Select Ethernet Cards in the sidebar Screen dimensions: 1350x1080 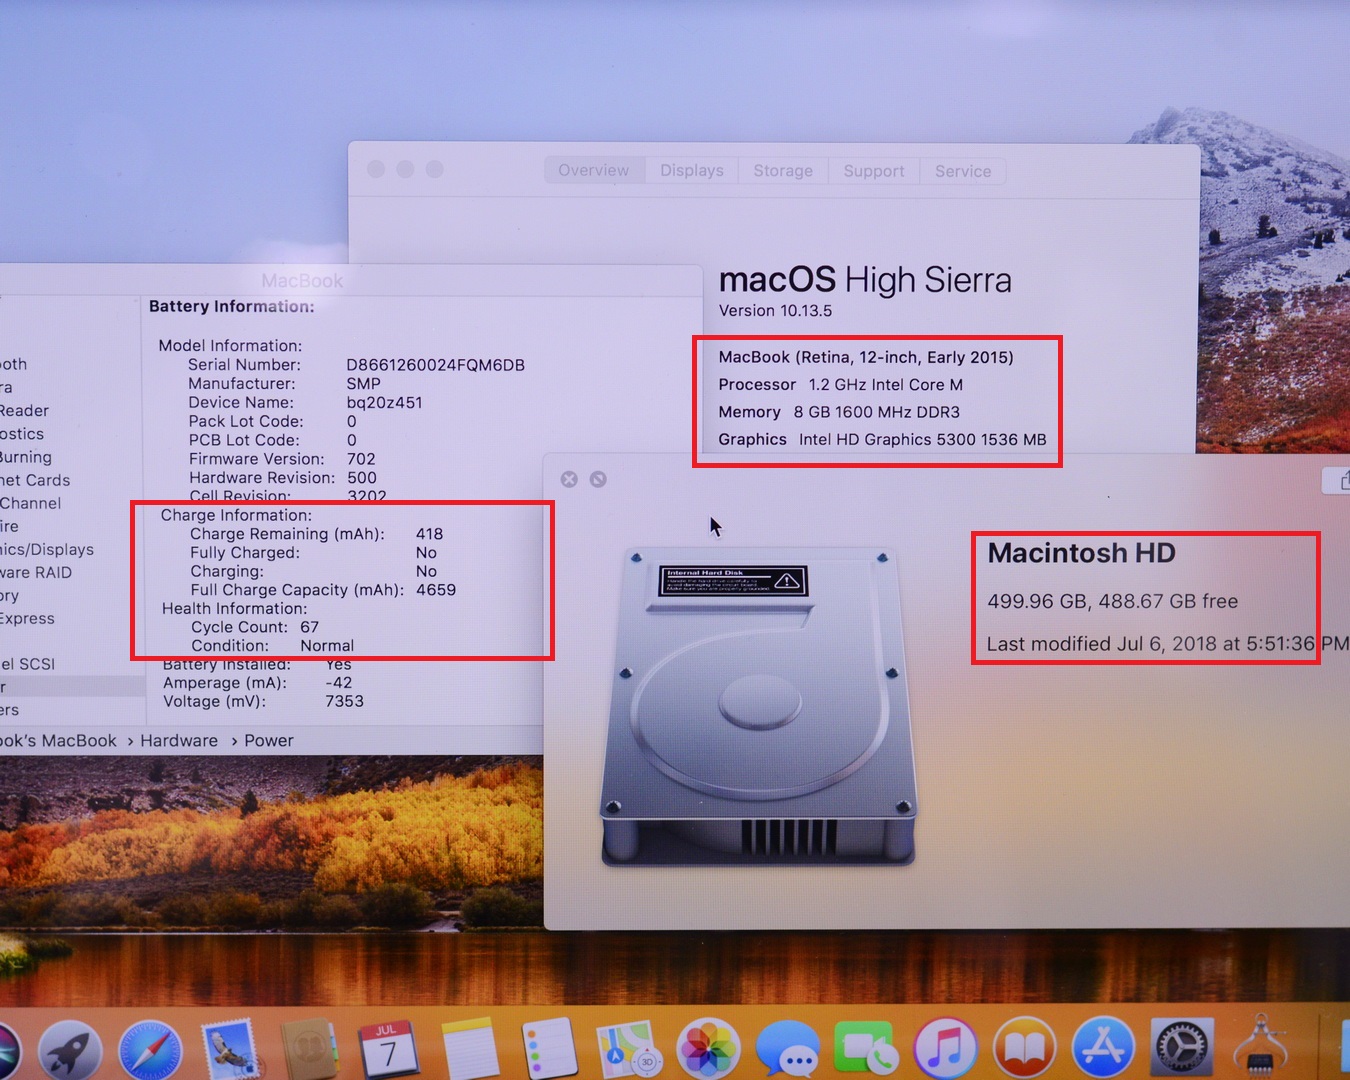coord(35,480)
